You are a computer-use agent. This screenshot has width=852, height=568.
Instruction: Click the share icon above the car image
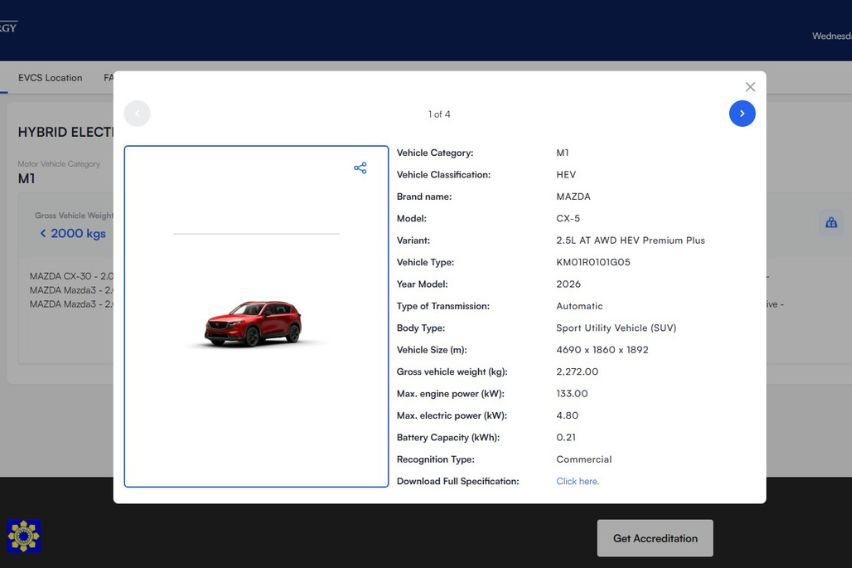point(360,168)
